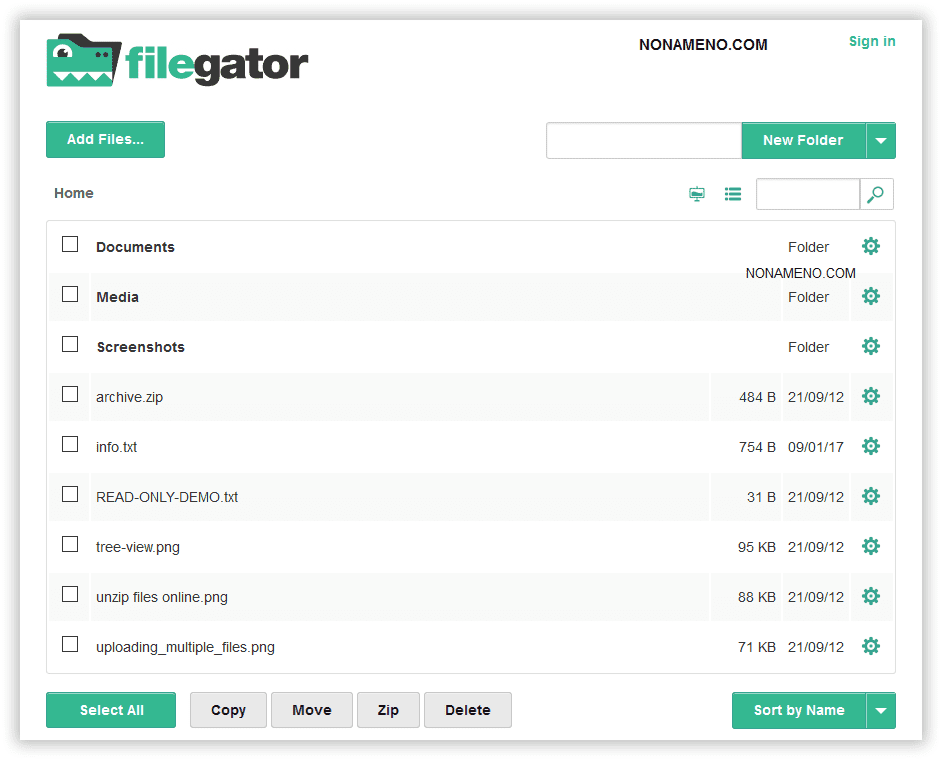Expand the New Folder dropdown arrow
The height and width of the screenshot is (760, 942).
[881, 141]
